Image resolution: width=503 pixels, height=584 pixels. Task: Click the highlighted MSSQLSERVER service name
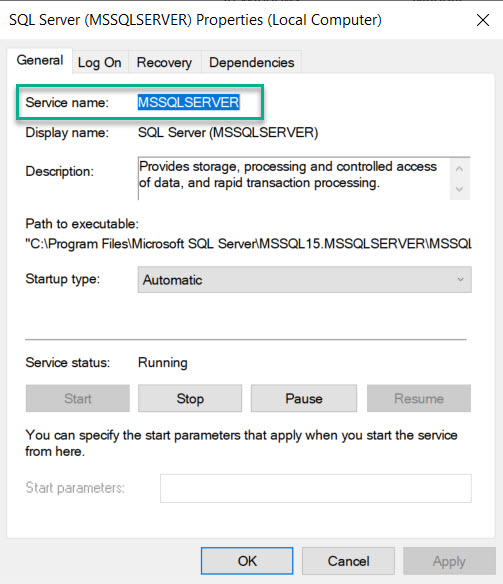click(189, 102)
